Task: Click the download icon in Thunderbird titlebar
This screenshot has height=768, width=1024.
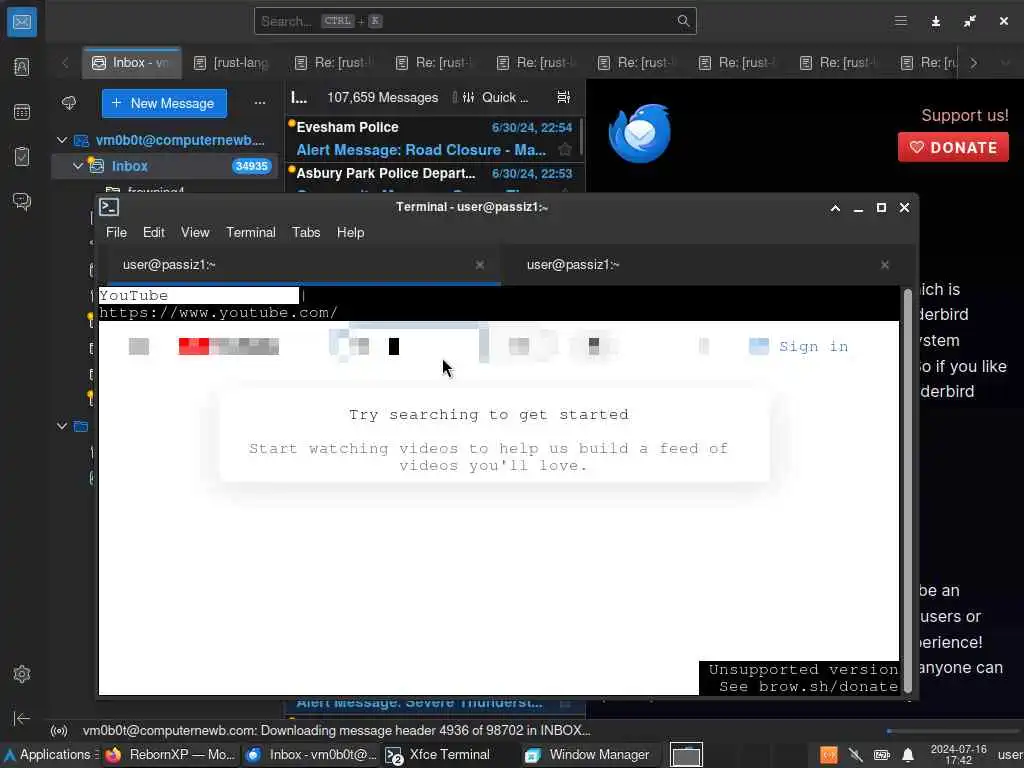Action: [x=935, y=22]
